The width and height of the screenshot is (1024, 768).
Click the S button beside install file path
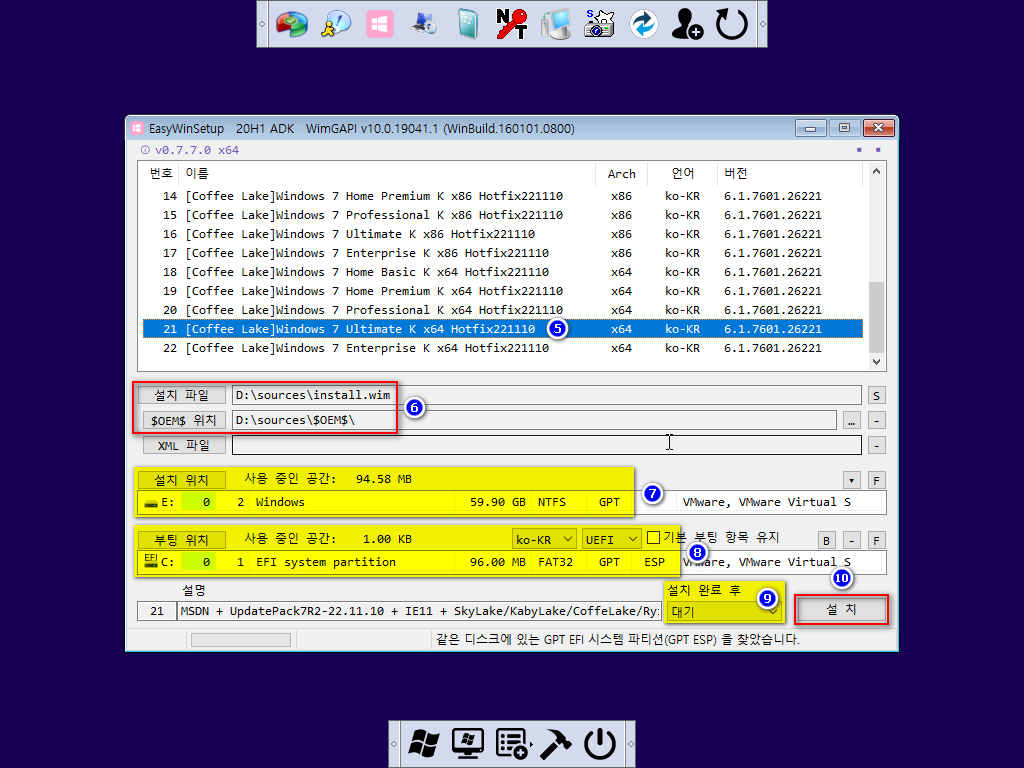pyautogui.click(x=876, y=395)
